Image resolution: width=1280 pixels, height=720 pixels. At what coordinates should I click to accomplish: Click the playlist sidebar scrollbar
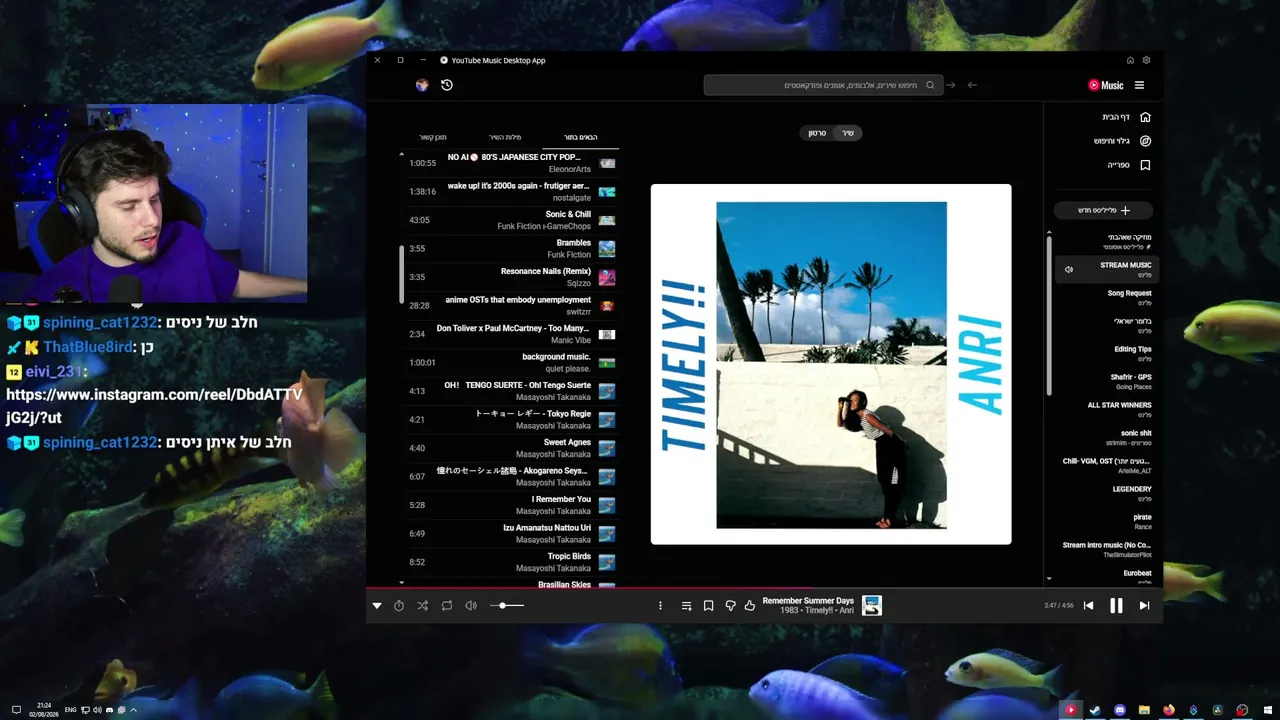click(1049, 314)
